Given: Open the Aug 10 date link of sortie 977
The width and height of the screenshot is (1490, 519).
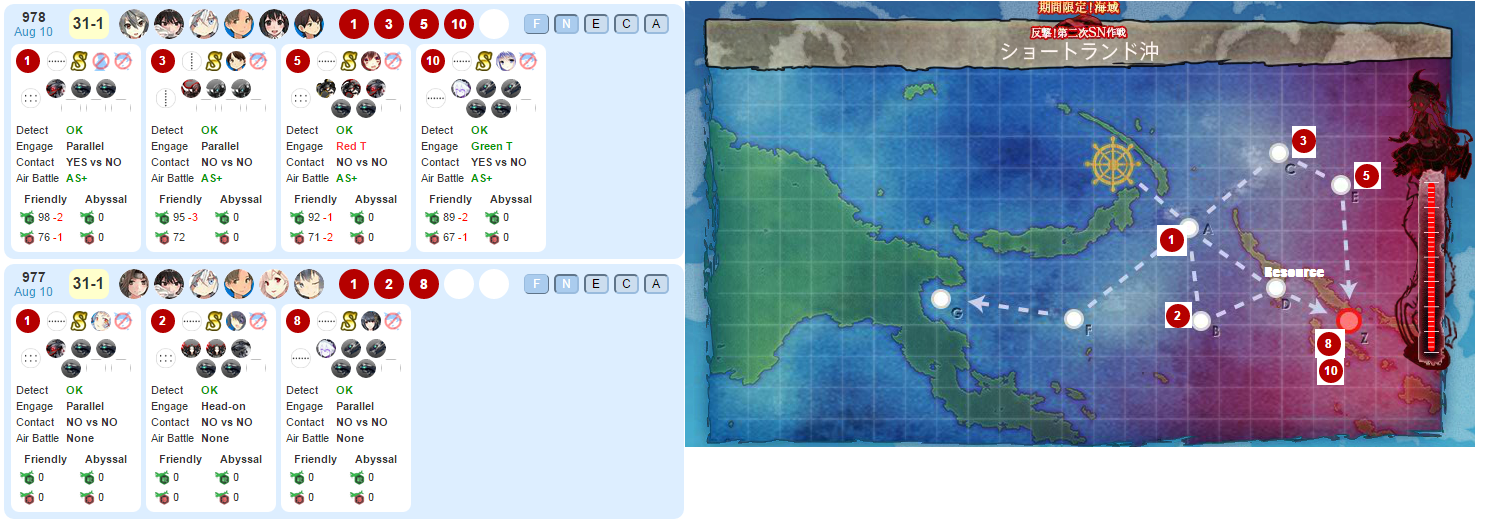Looking at the screenshot, I should tap(34, 292).
